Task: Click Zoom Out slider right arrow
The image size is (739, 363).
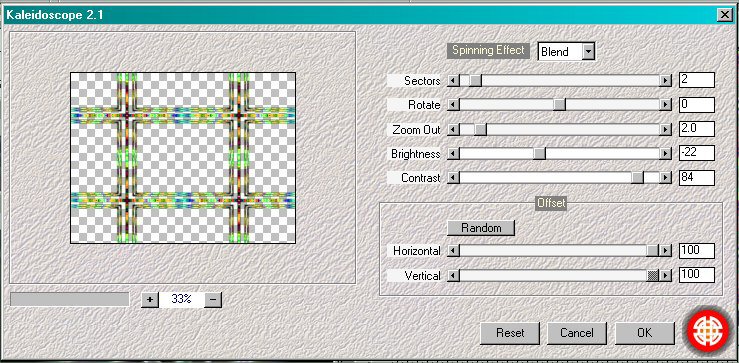Action: click(665, 129)
